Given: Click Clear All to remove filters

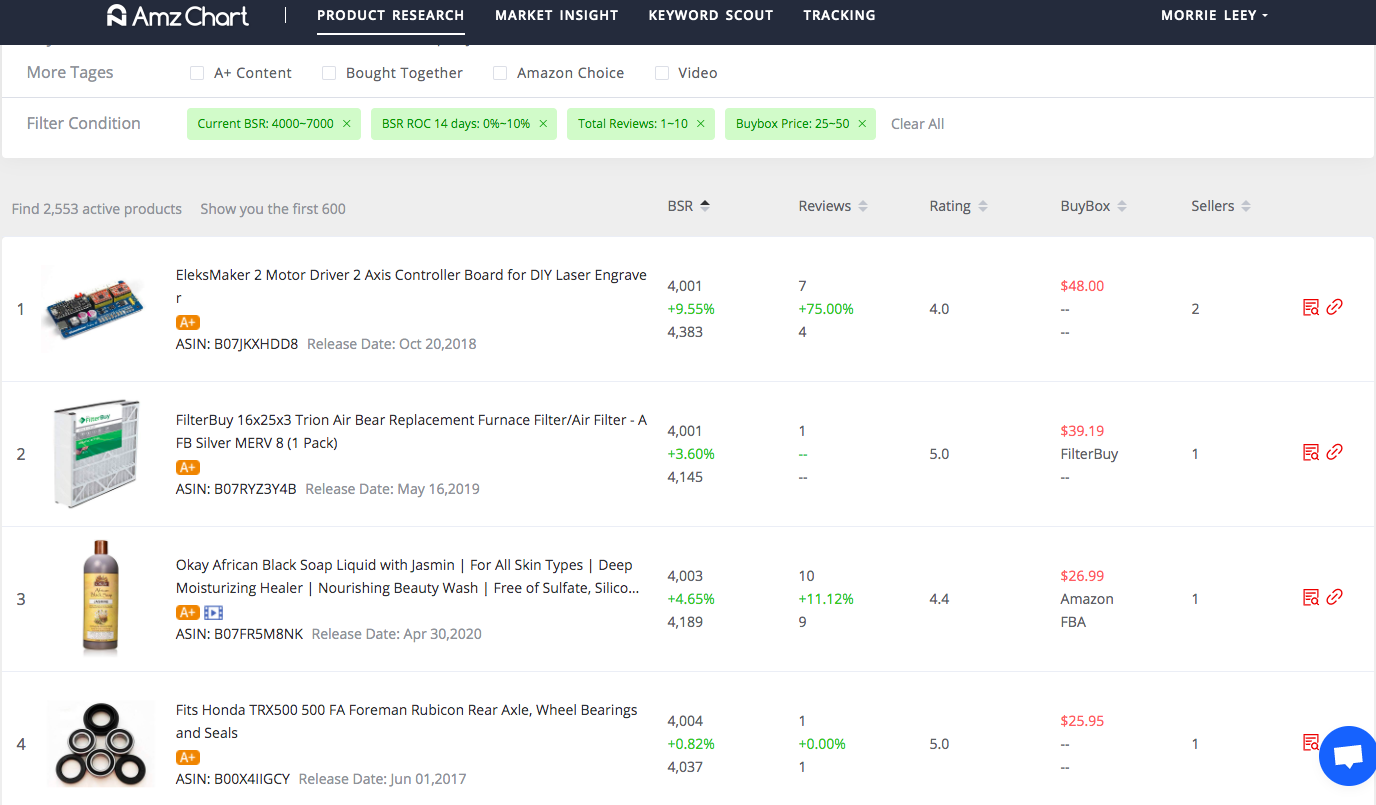Looking at the screenshot, I should click(x=917, y=123).
